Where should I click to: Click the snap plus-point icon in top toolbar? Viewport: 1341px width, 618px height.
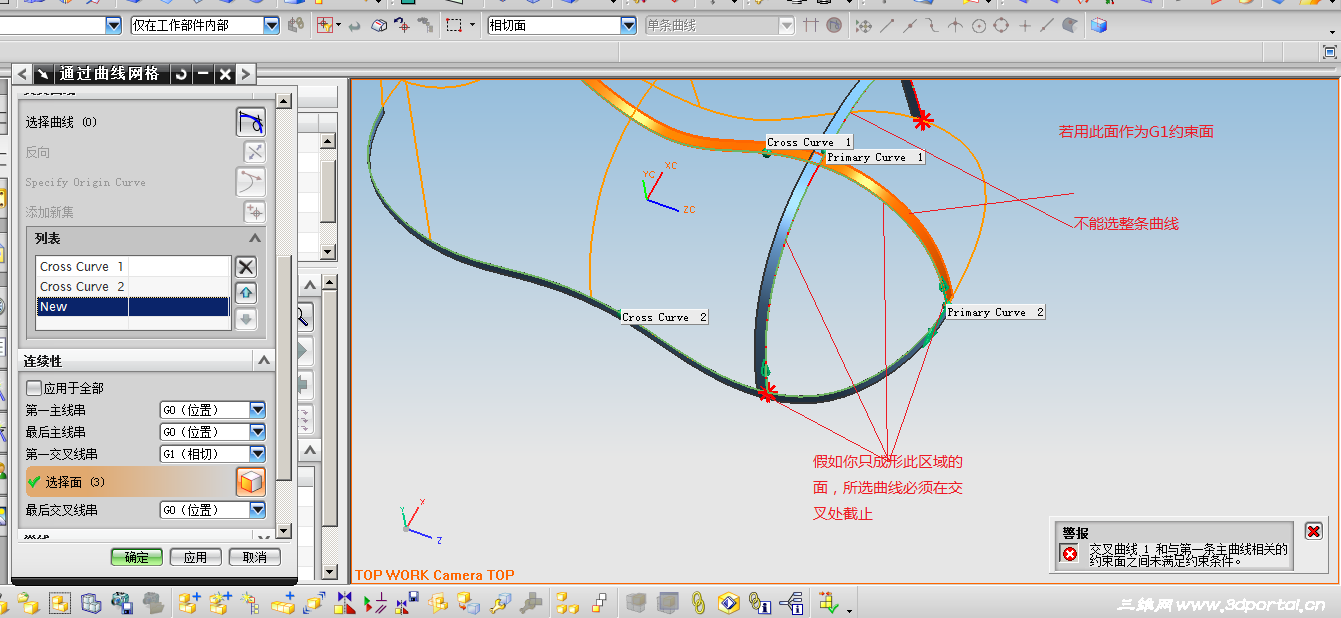(x=1025, y=26)
